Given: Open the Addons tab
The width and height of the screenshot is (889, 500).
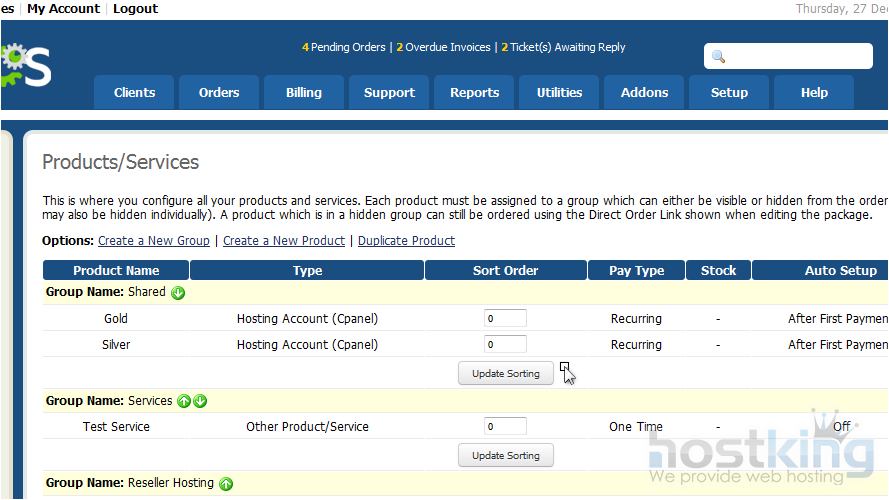Looking at the screenshot, I should [644, 93].
